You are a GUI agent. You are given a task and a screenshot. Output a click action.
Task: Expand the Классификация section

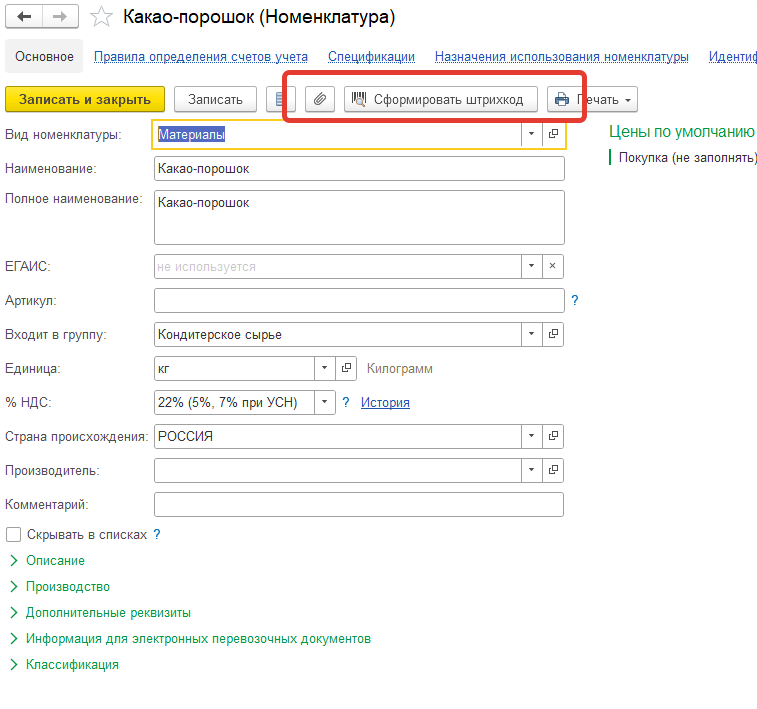tap(64, 665)
